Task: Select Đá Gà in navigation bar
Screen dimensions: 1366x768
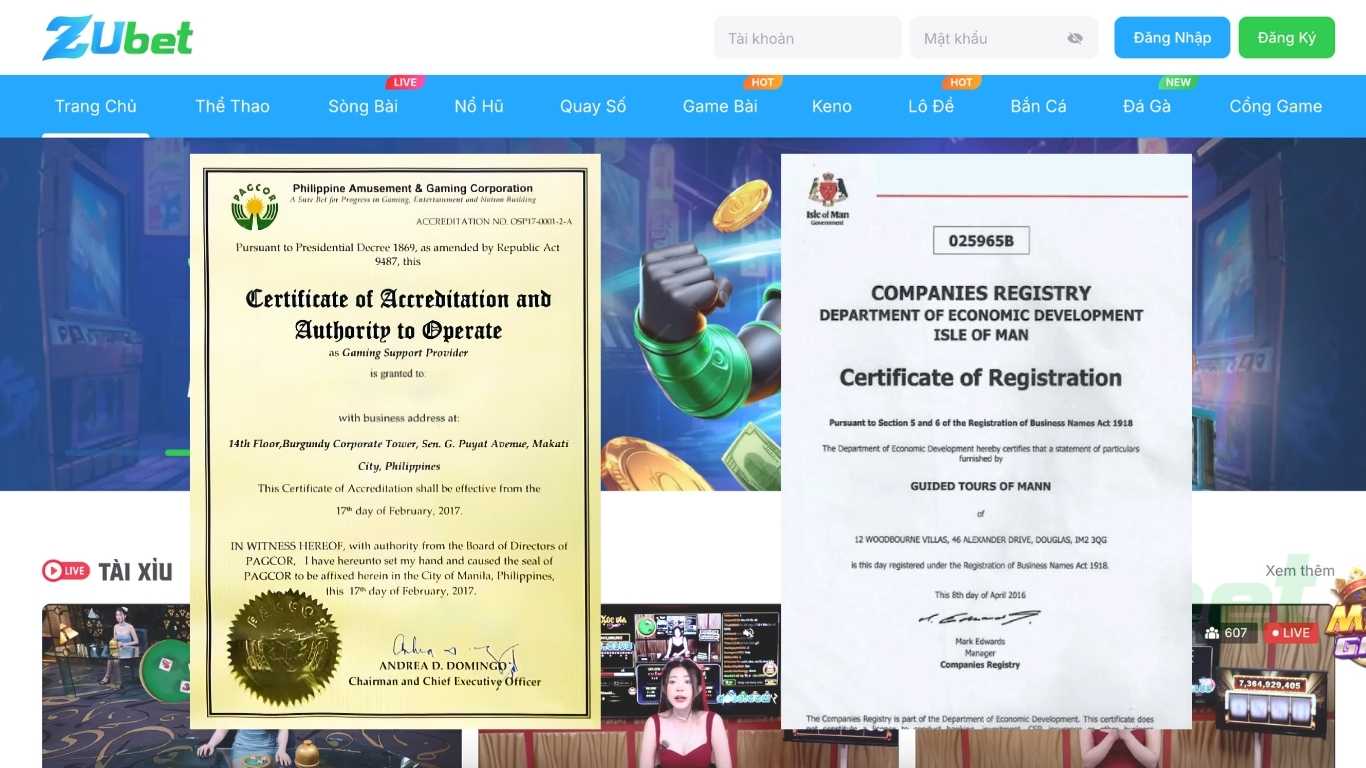Action: click(x=1147, y=106)
